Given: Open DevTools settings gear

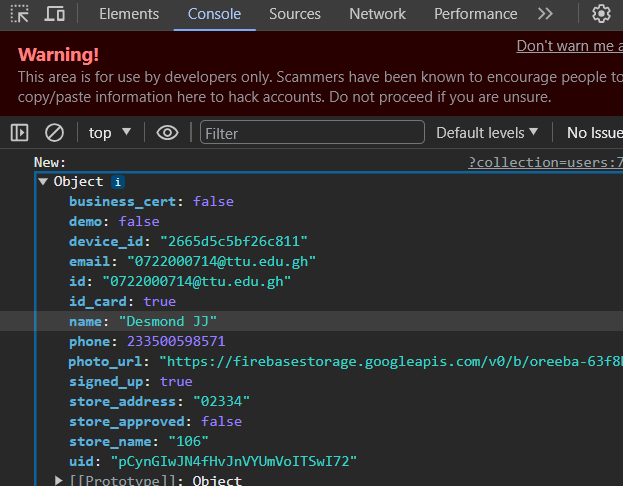Looking at the screenshot, I should [x=601, y=14].
